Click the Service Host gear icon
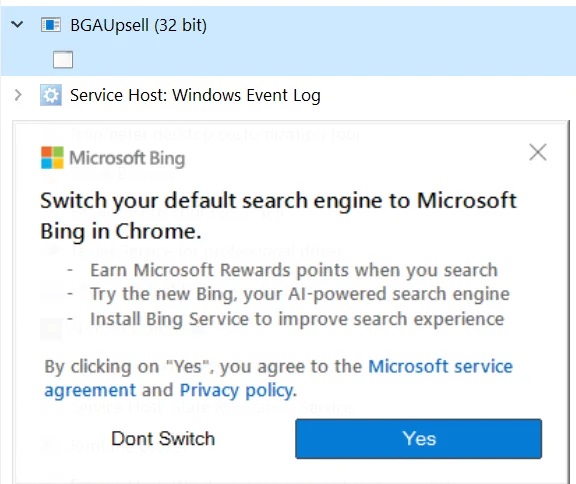576x484 pixels. 51,95
